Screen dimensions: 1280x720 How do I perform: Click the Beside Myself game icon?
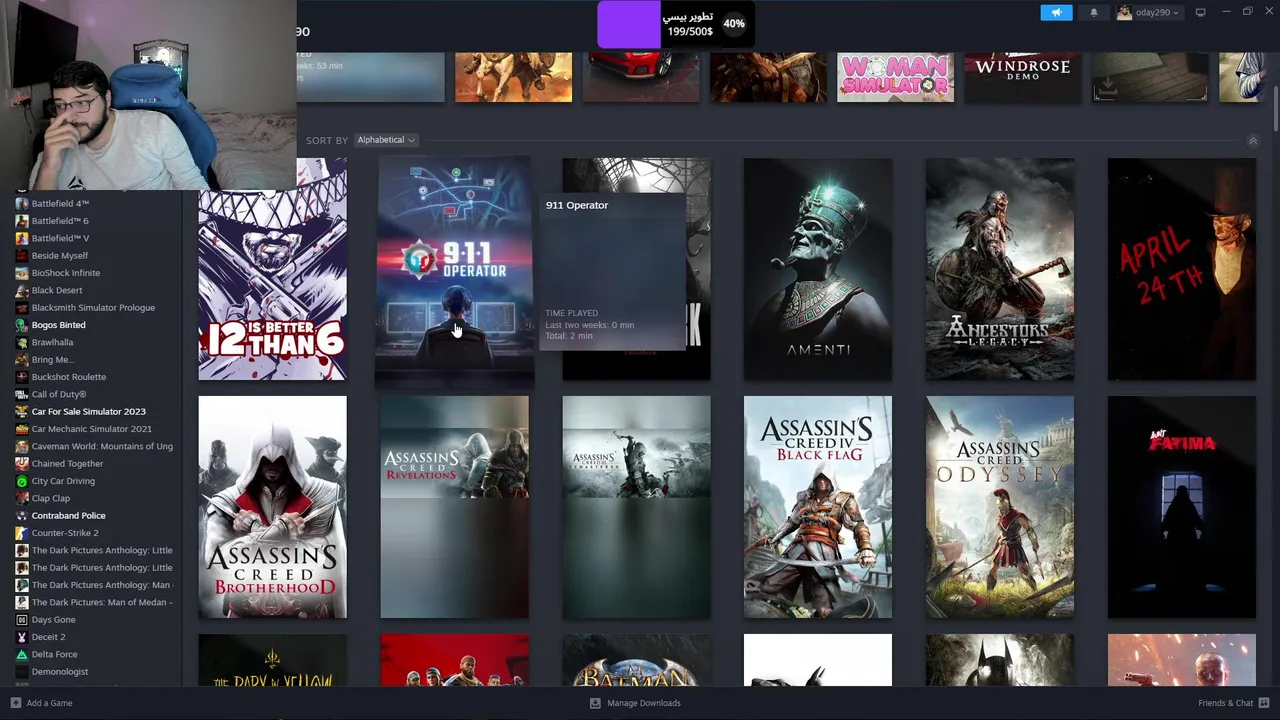22,255
